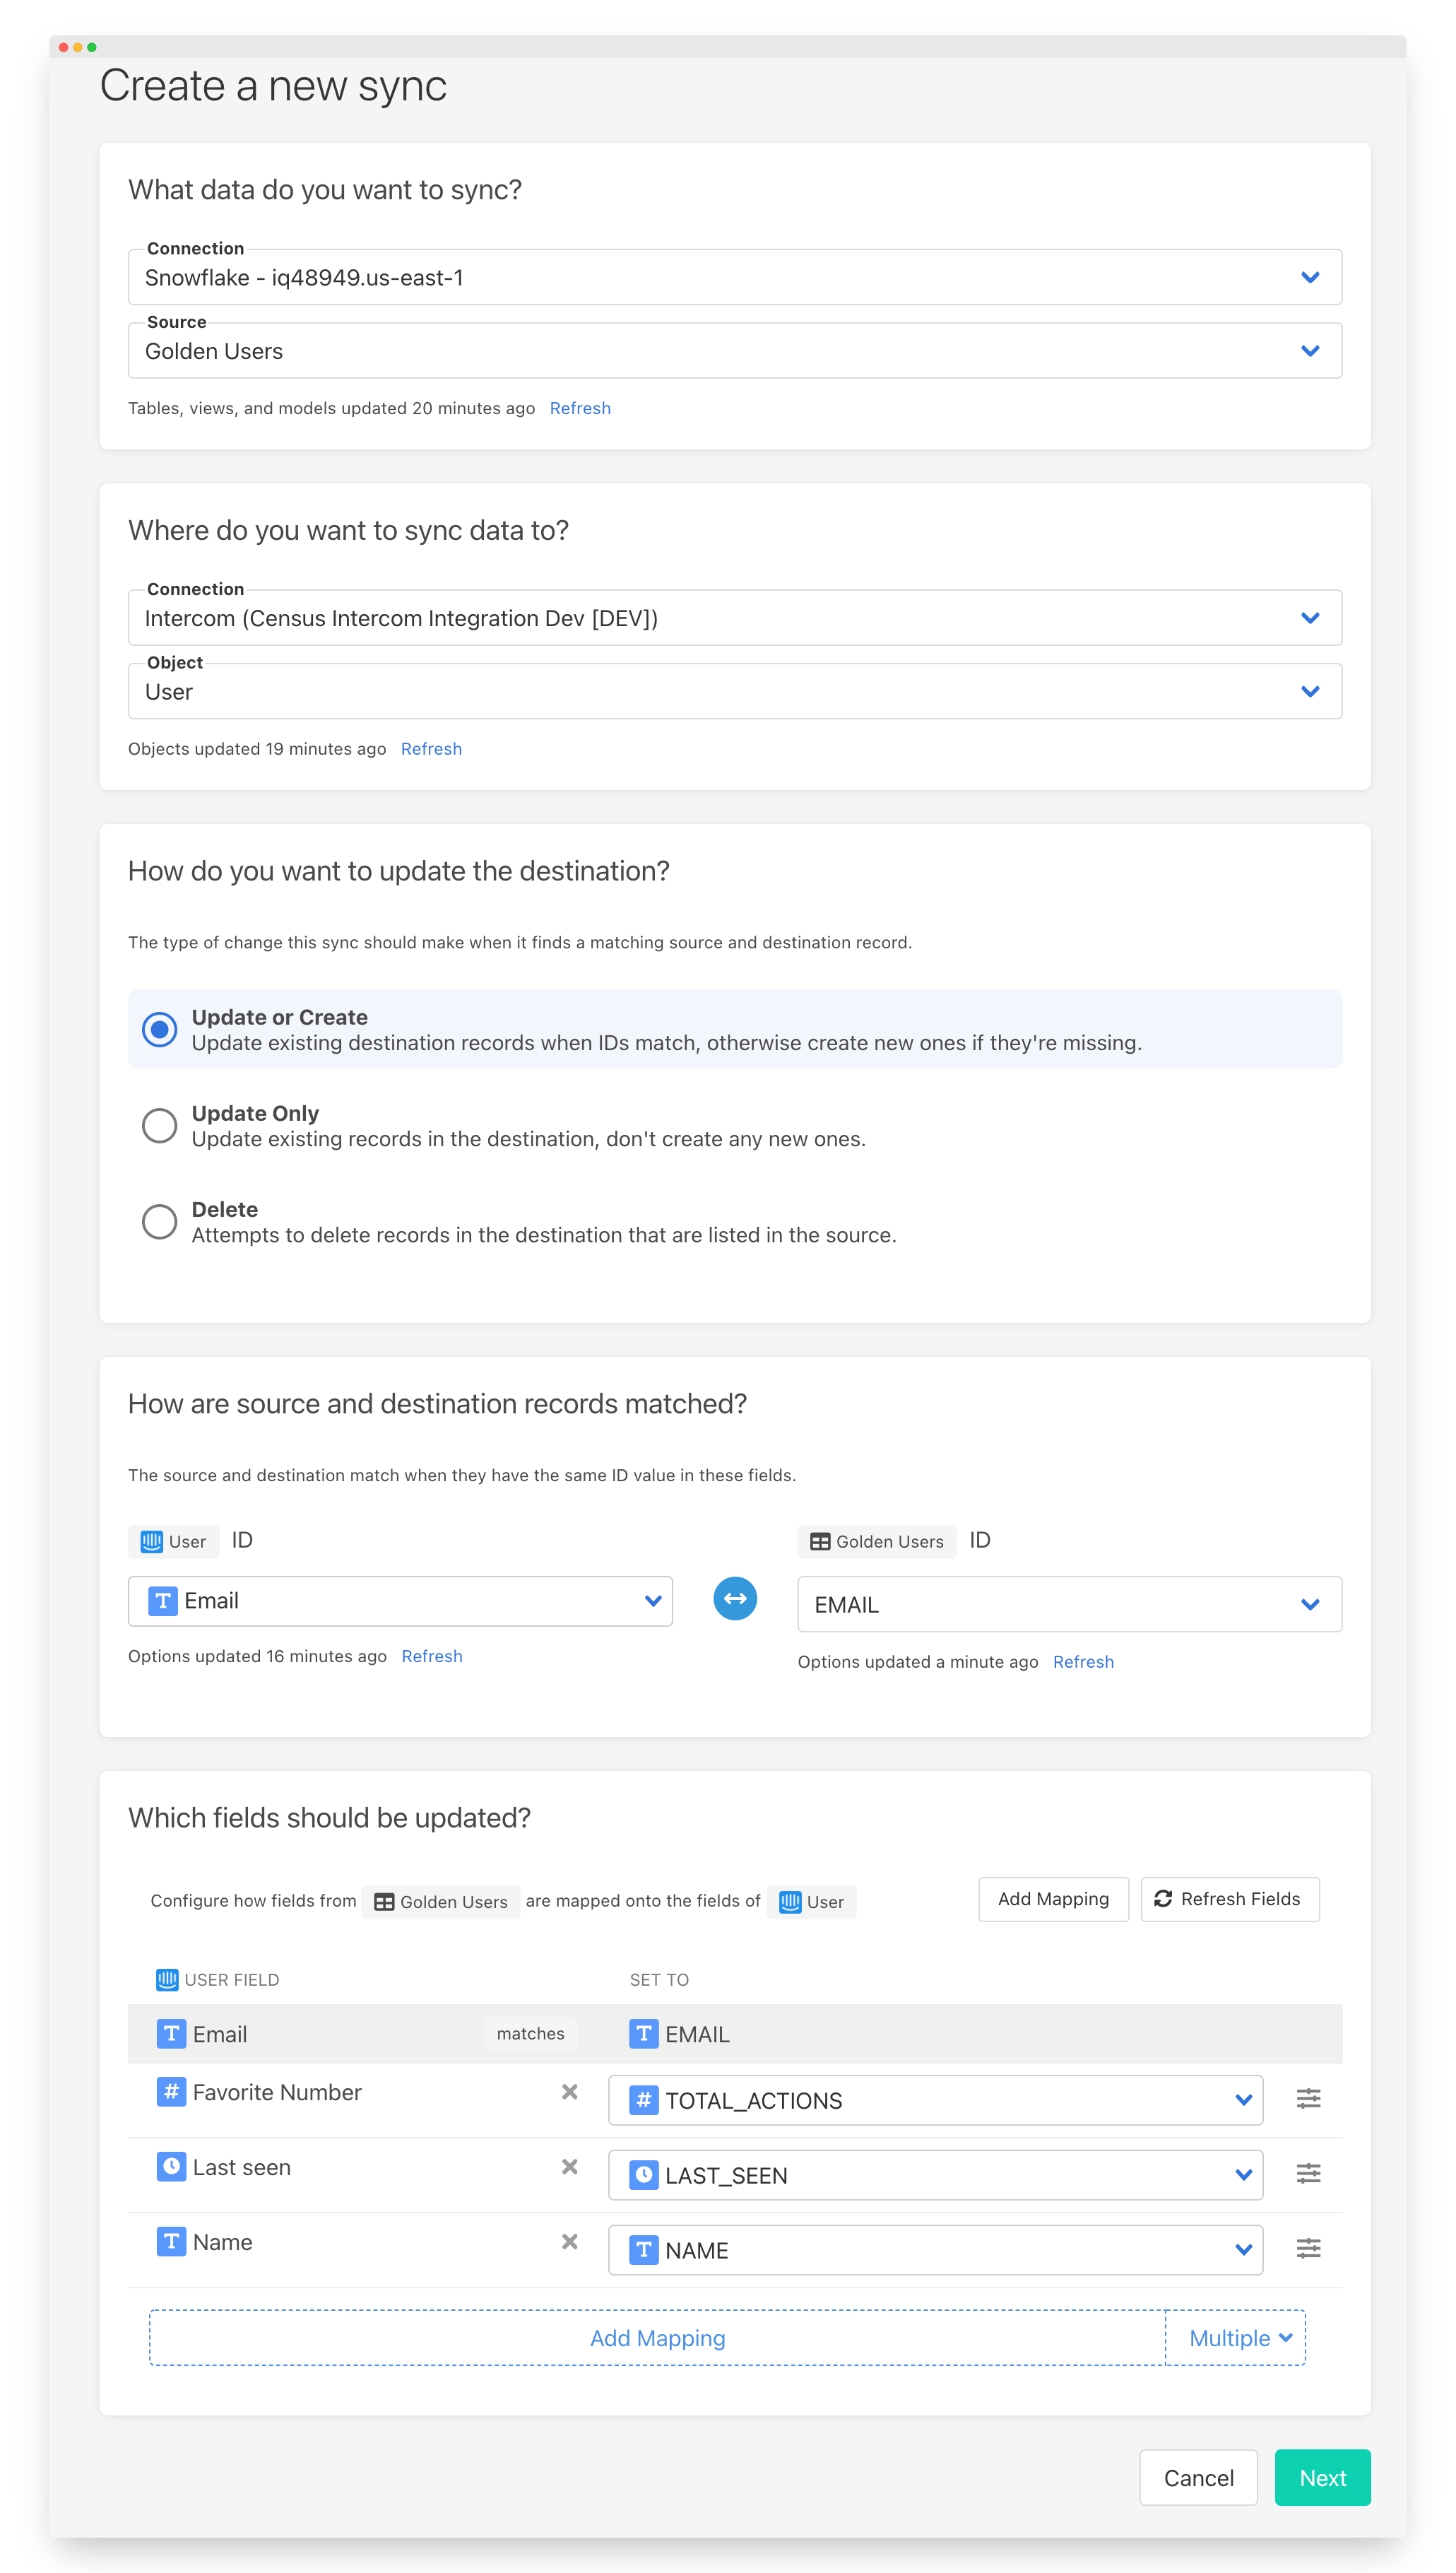This screenshot has height=2573, width=1456.
Task: Select the Update or Create option
Action: 160,1029
